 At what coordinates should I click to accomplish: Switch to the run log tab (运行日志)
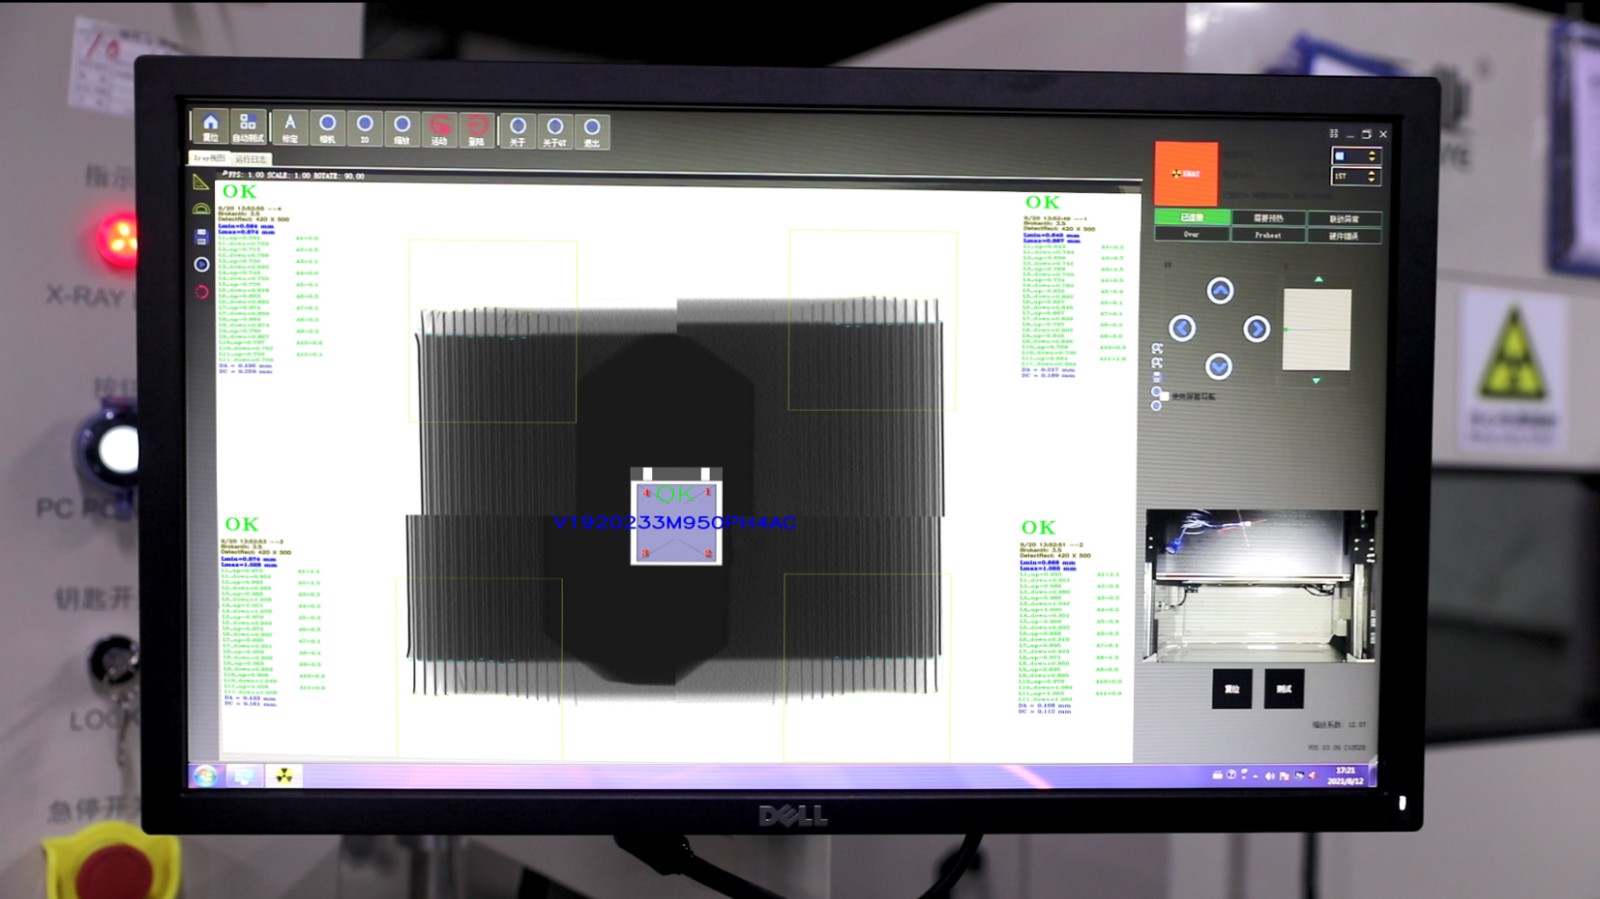tap(251, 159)
